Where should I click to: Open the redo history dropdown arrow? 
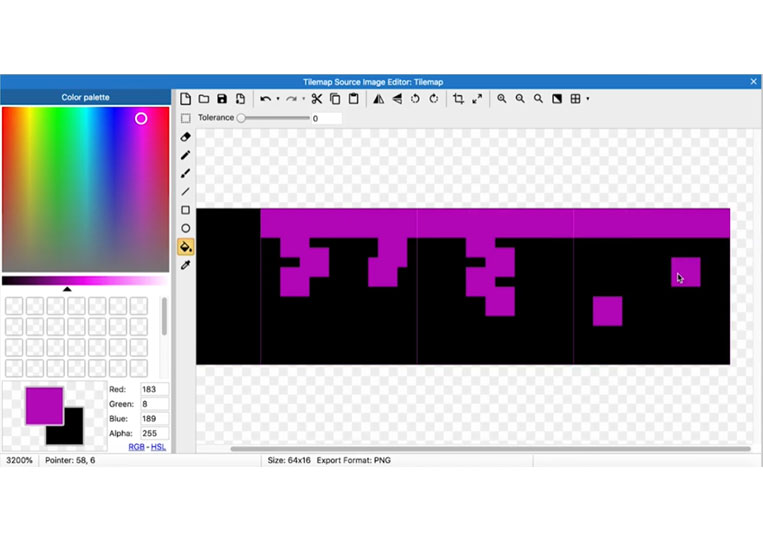(303, 99)
